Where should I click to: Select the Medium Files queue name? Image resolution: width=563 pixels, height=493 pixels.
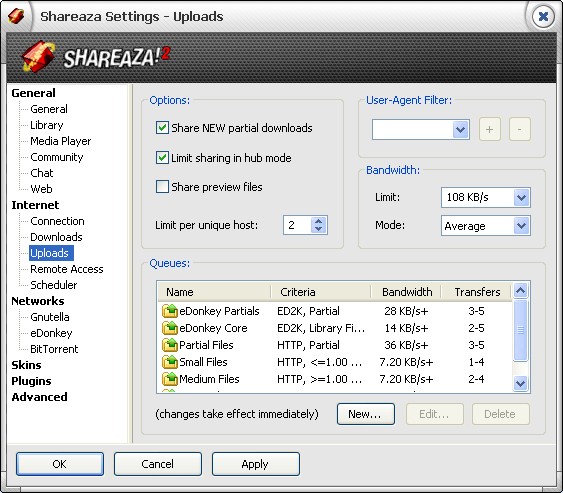[209, 379]
